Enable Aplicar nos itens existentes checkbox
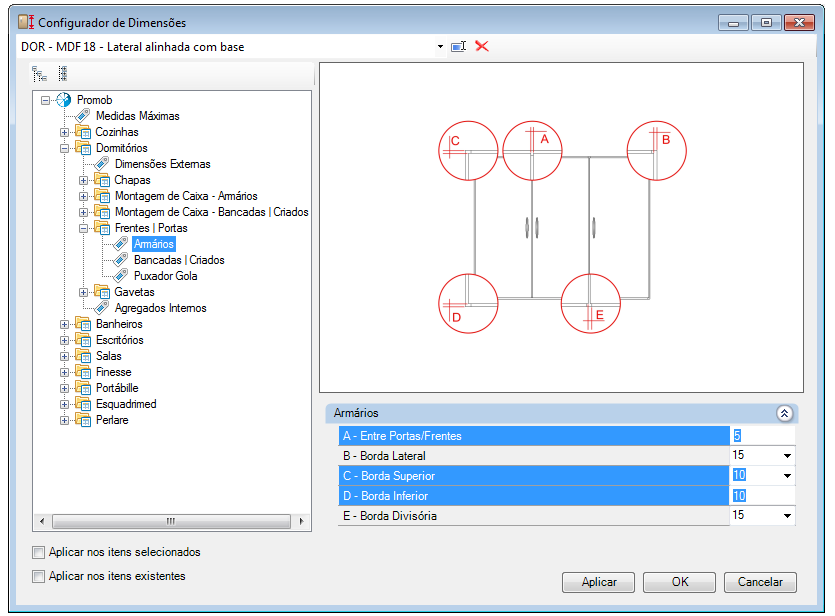The image size is (835, 616). tap(38, 576)
